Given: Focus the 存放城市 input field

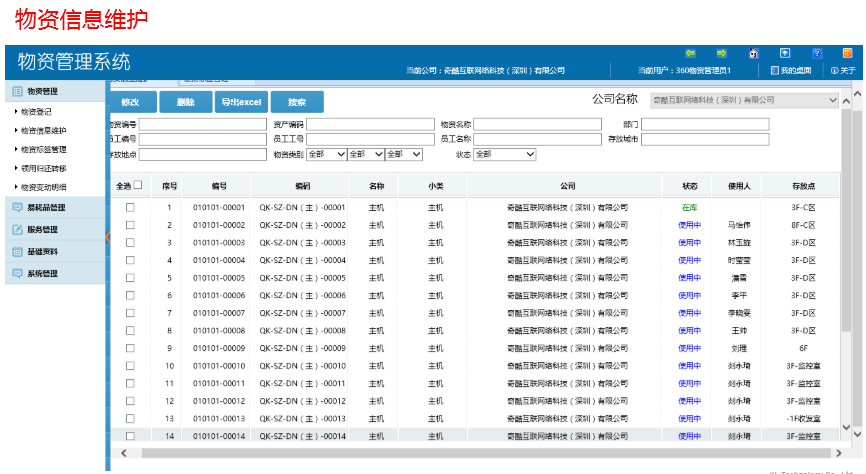Looking at the screenshot, I should tap(705, 139).
